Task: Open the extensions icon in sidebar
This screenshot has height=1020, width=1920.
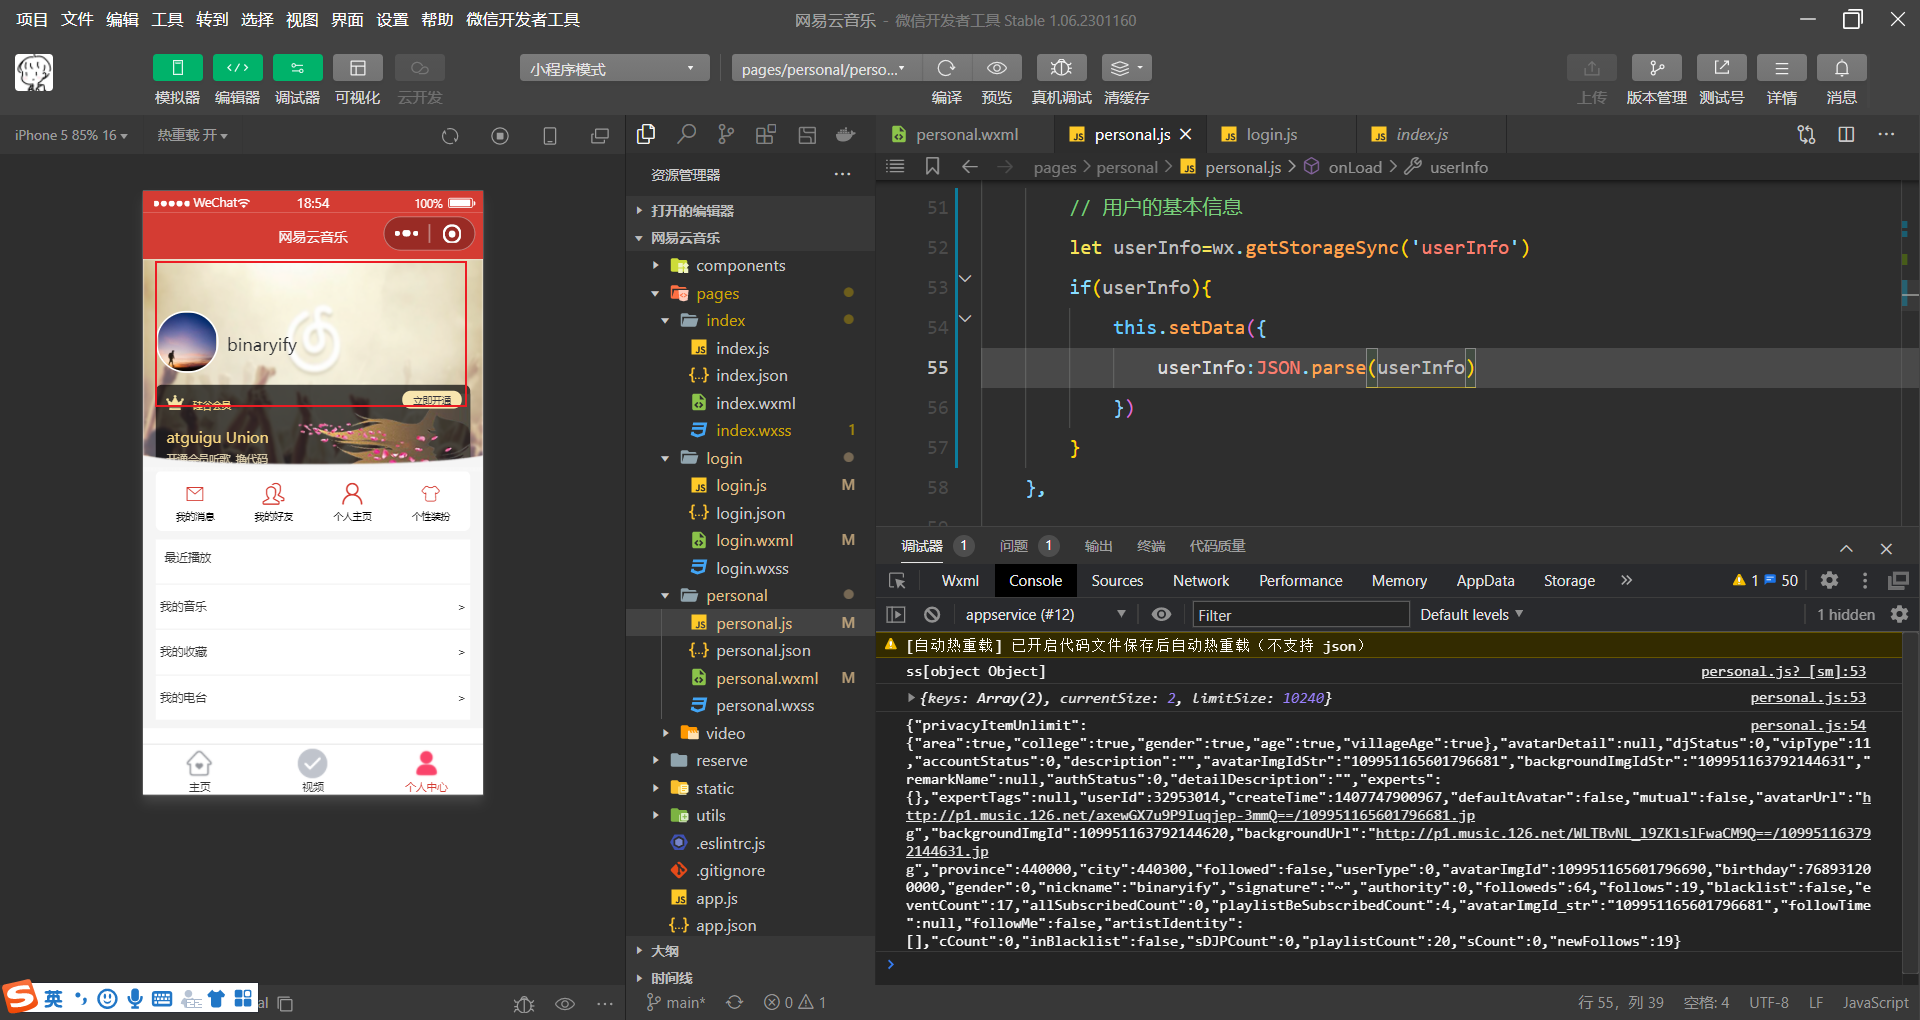Action: [766, 134]
